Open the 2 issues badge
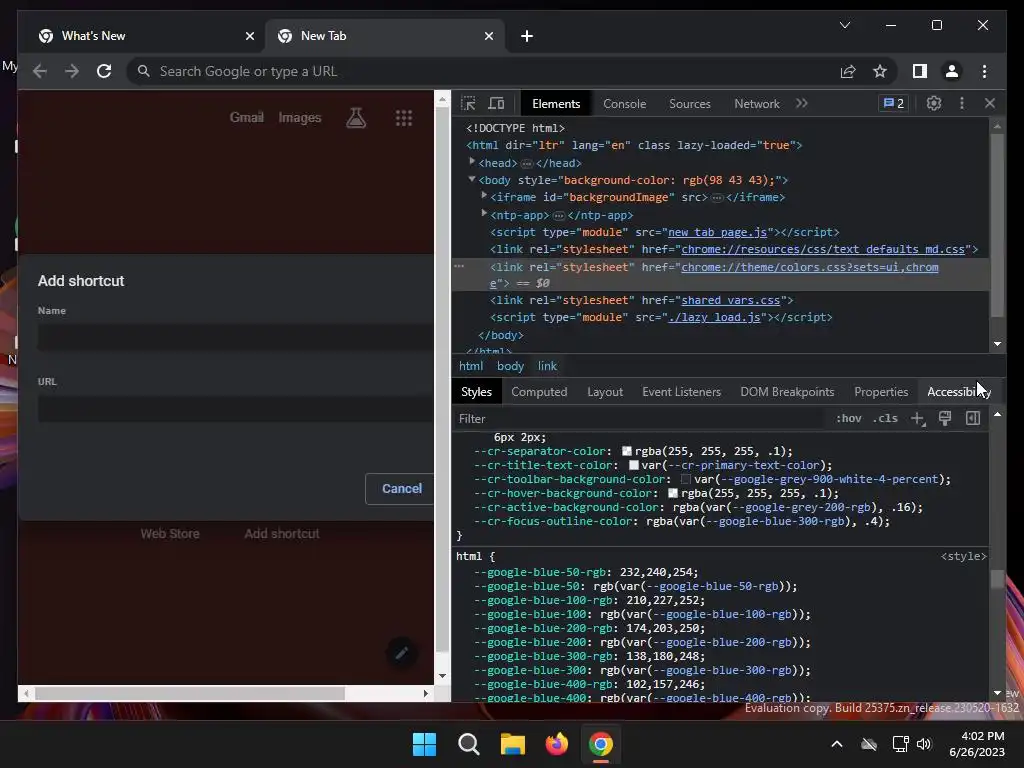1024x768 pixels. coord(893,103)
